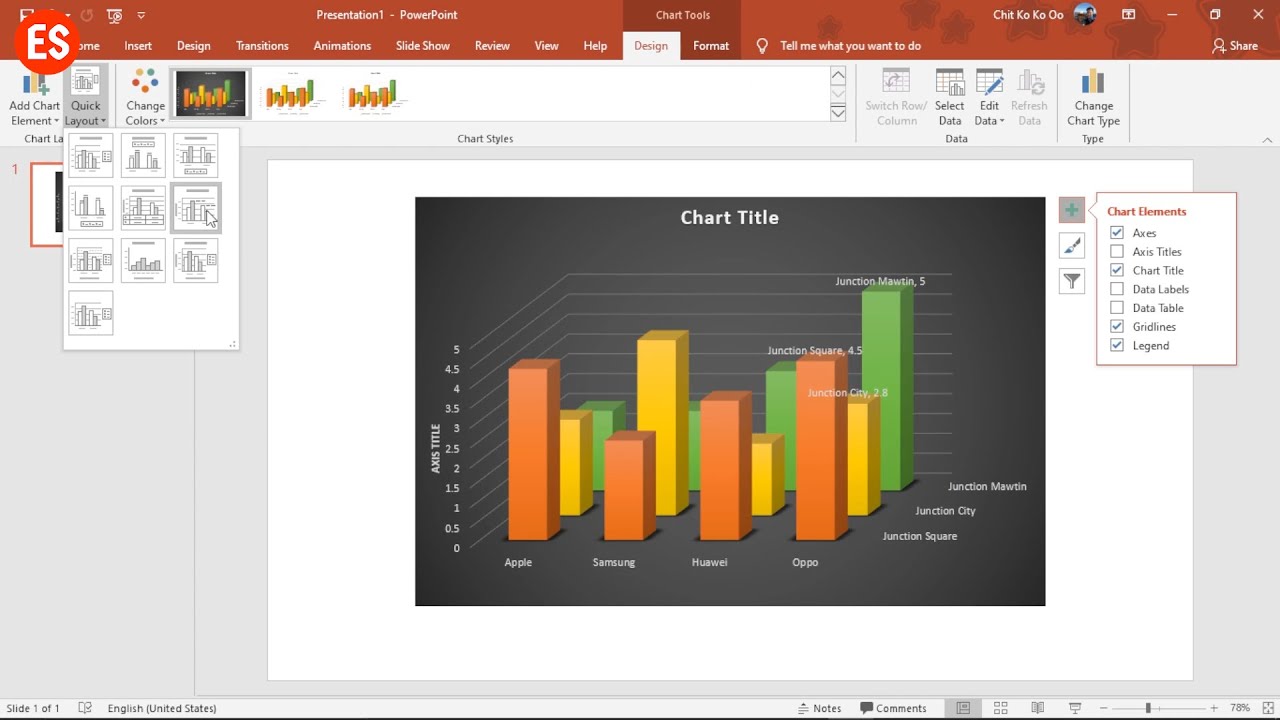This screenshot has height=720, width=1280.
Task: Toggle the Notes pane button
Action: pos(819,708)
